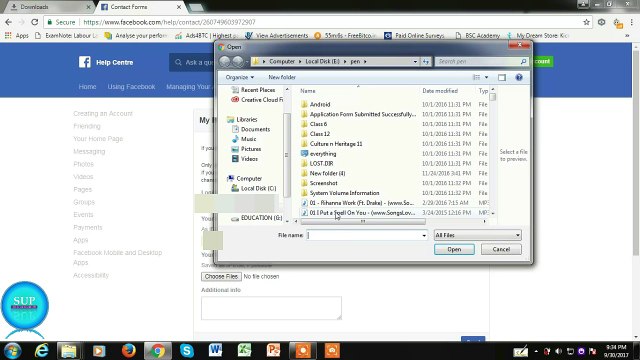Click the Additional info text area
Image resolution: width=640 pixels, height=360 pixels.
click(271, 308)
